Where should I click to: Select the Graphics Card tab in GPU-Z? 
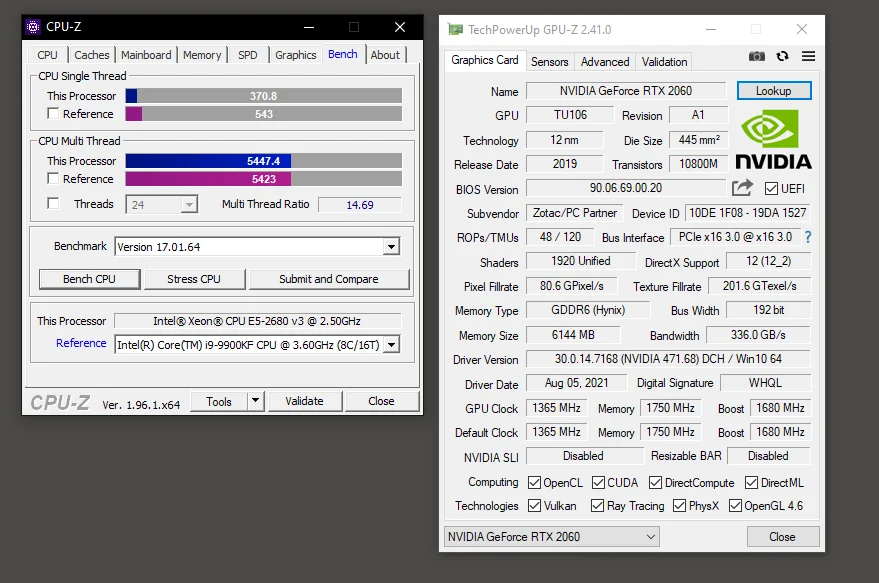pos(485,60)
